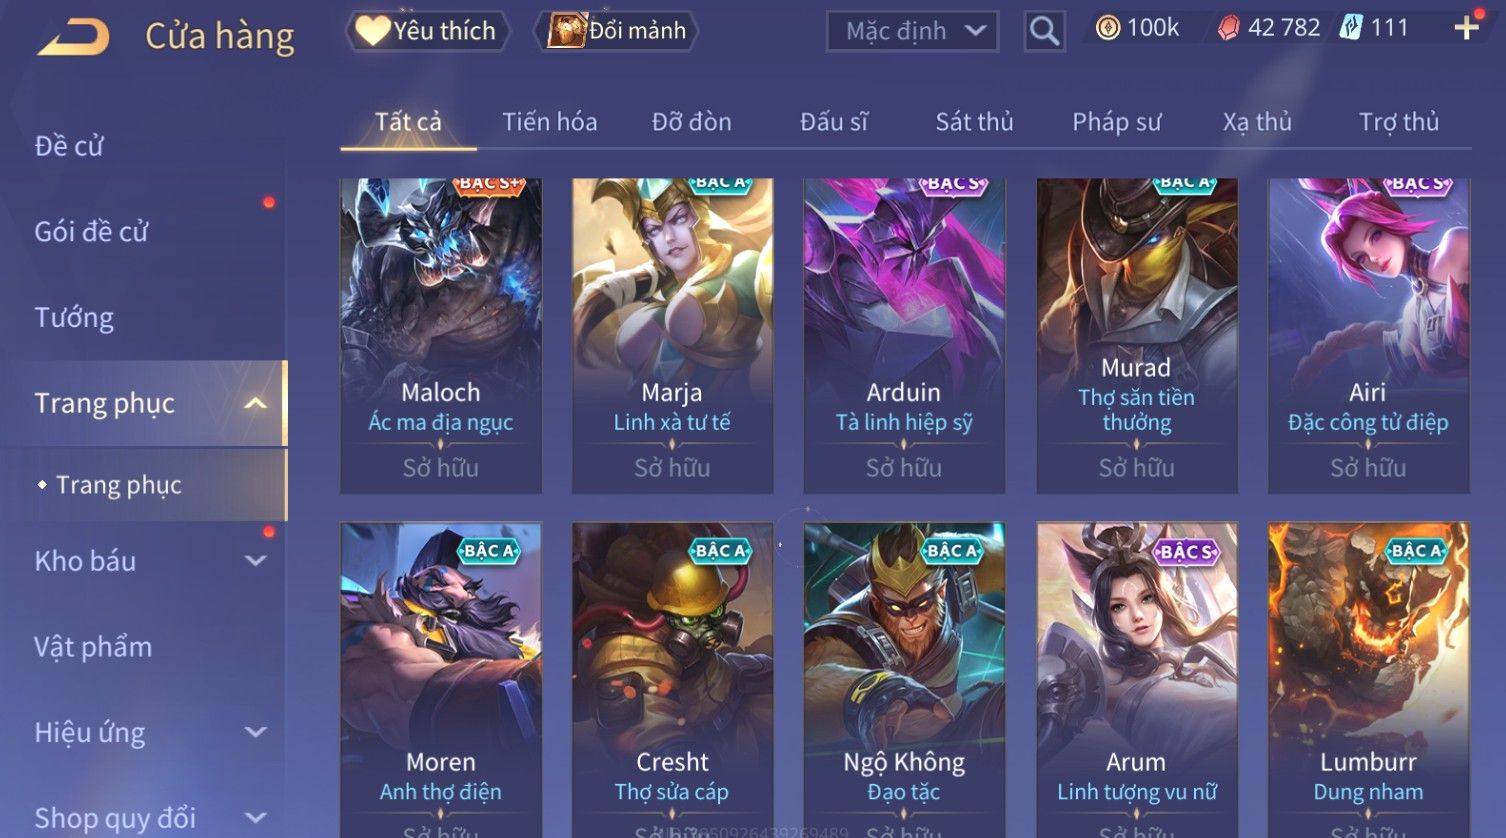Select the Tiến hóa tab
The height and width of the screenshot is (838, 1506).
[x=549, y=122]
